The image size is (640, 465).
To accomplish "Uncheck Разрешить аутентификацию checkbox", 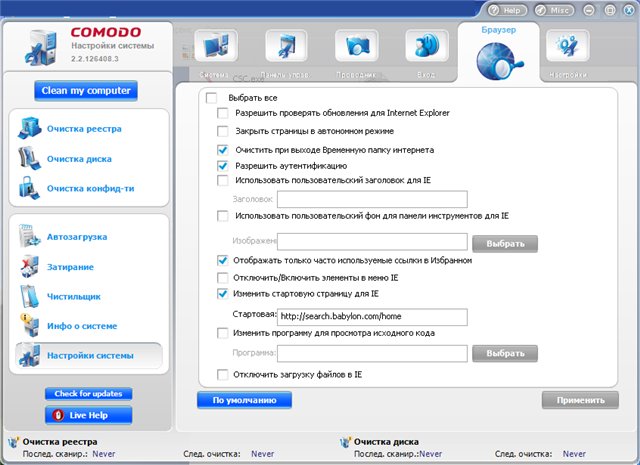I will pos(223,165).
